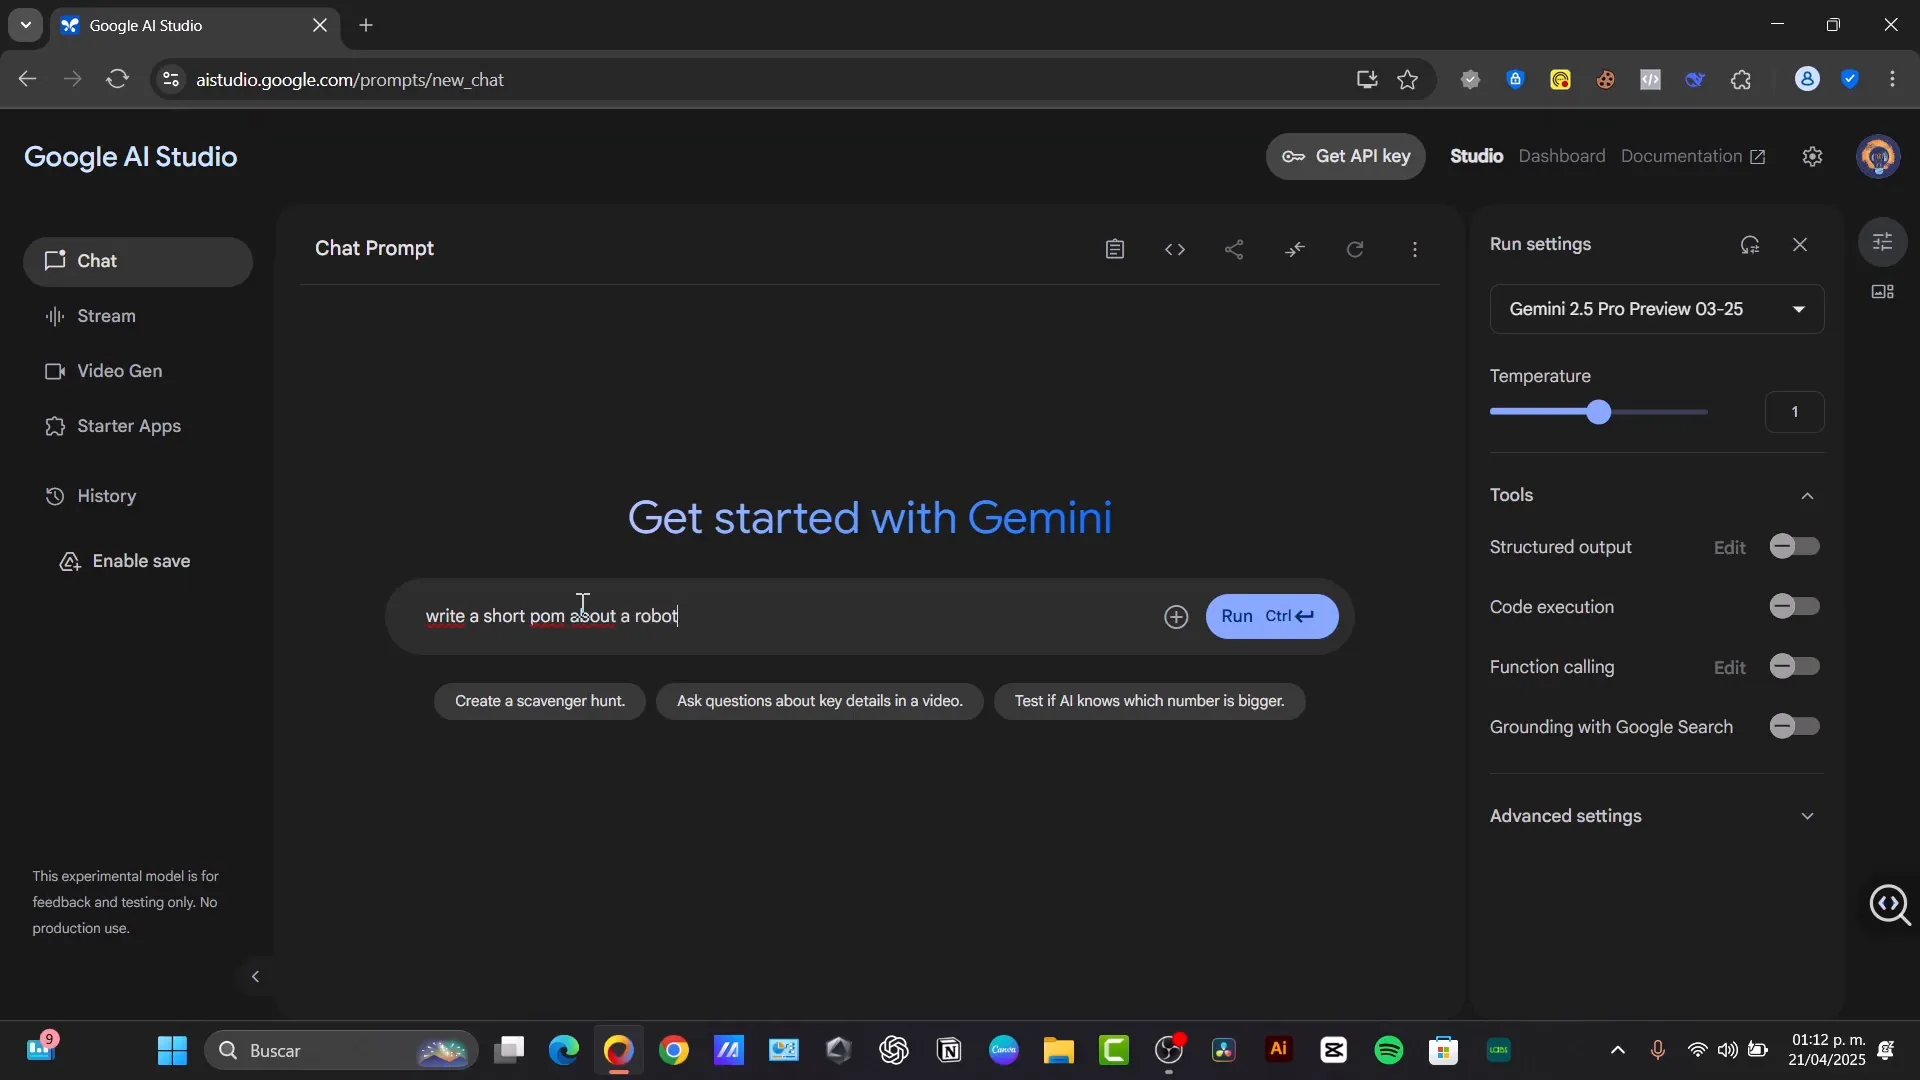Open the media gallery panel icon
Image resolution: width=1920 pixels, height=1080 pixels.
click(x=1881, y=292)
